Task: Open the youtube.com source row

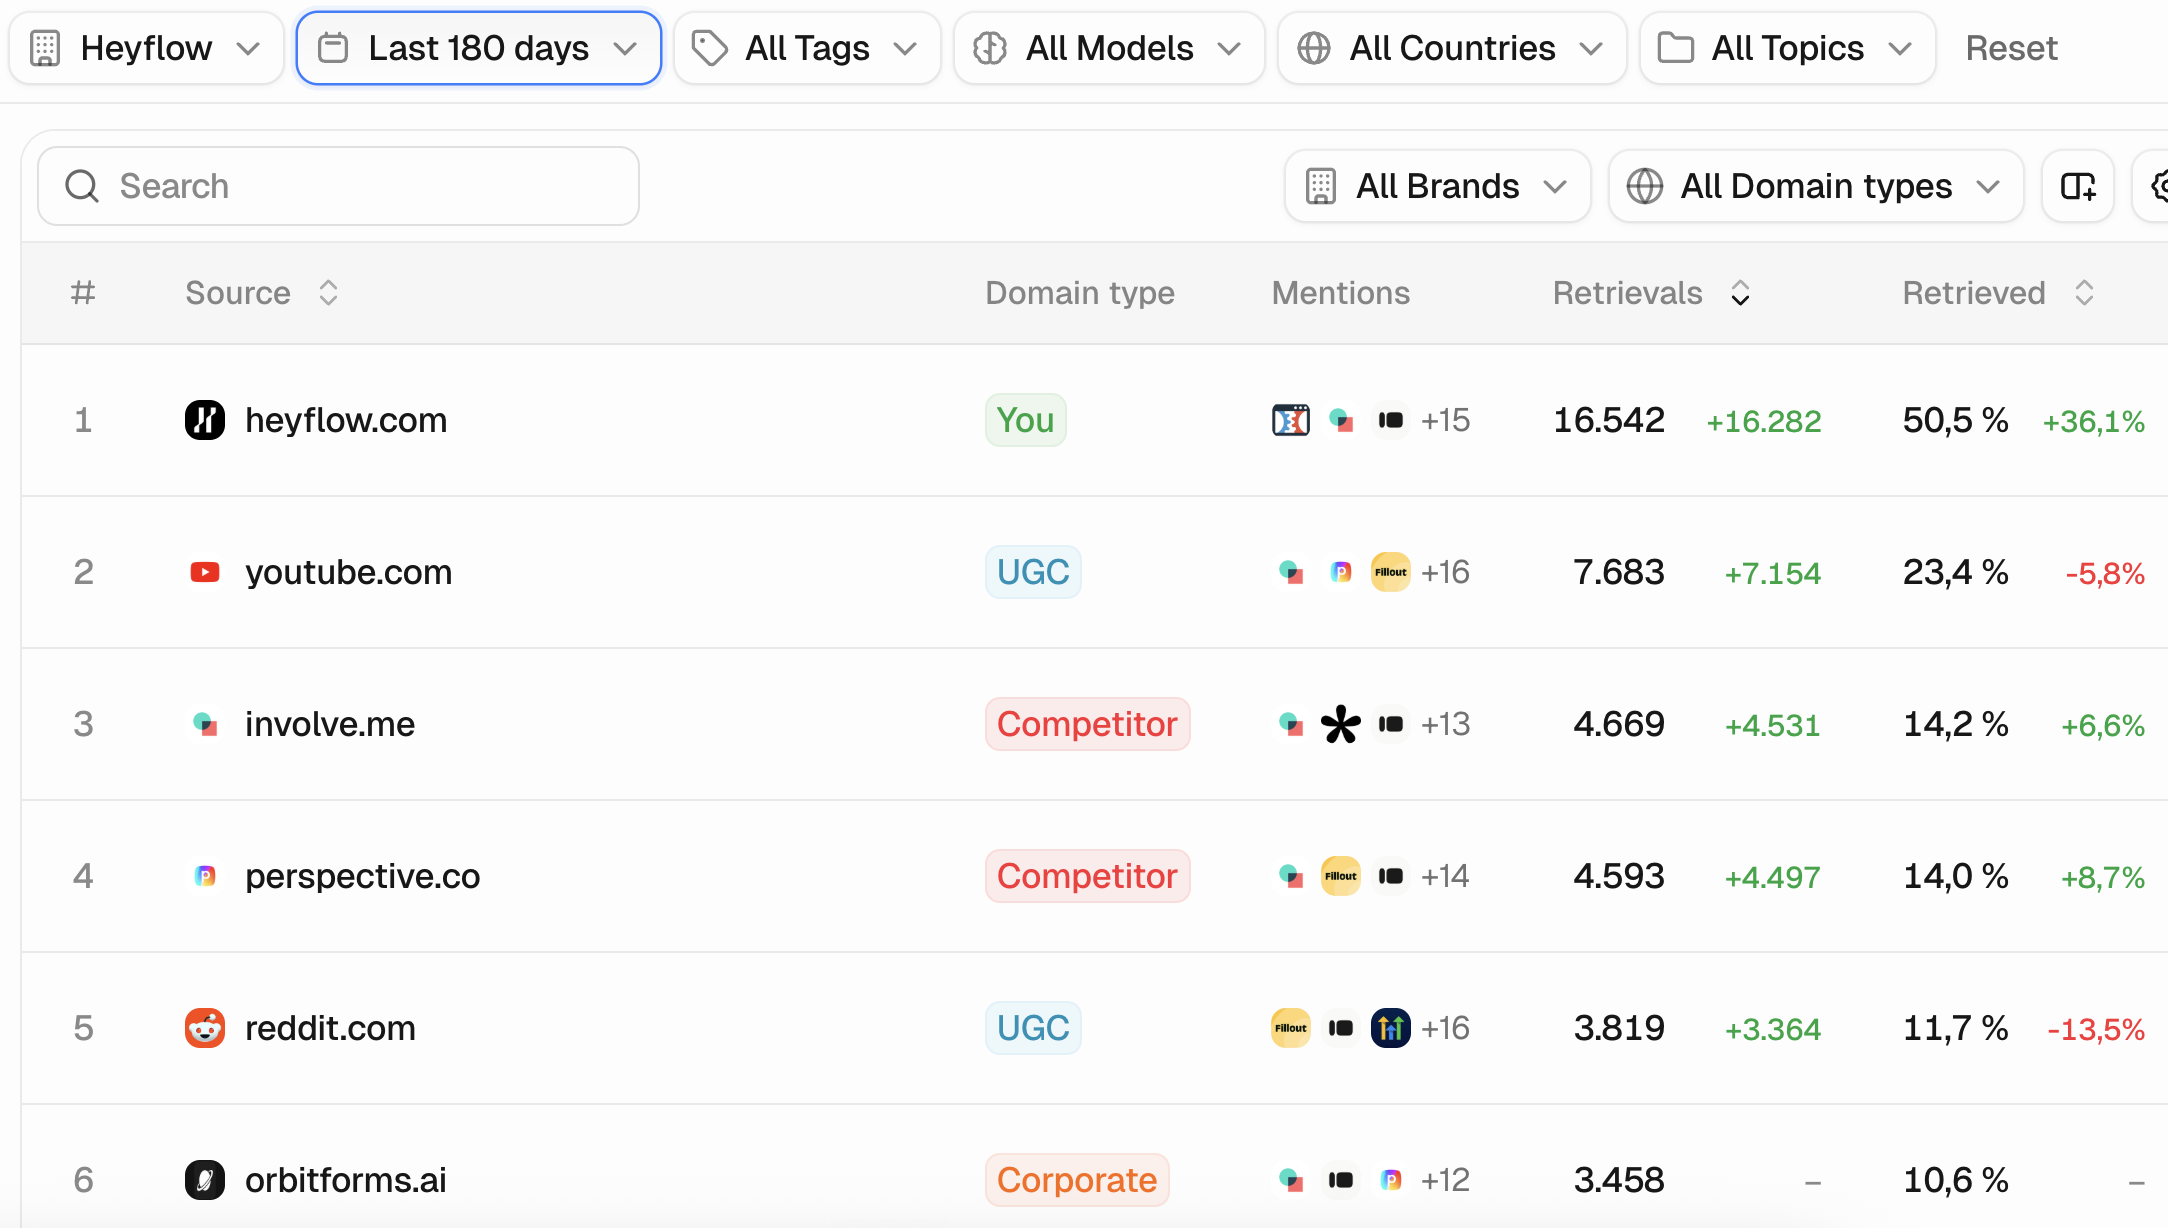Action: (x=349, y=572)
